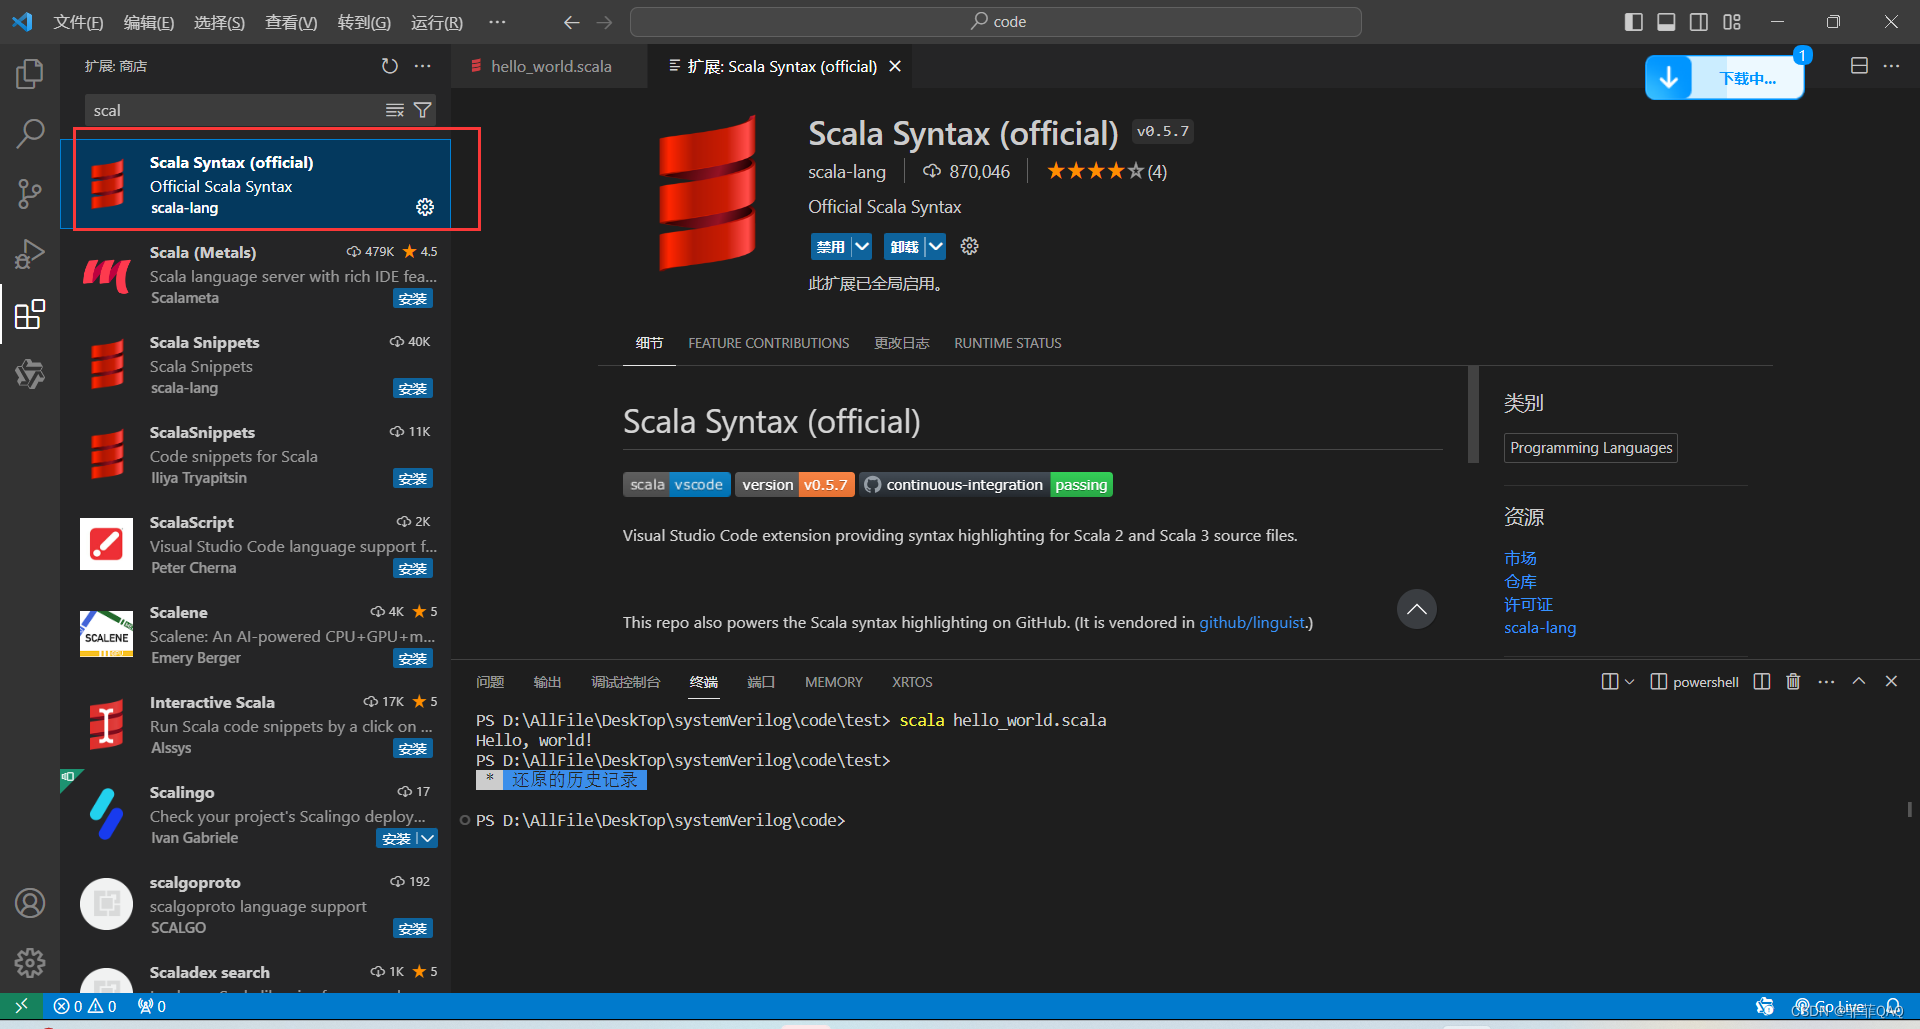Image resolution: width=1920 pixels, height=1029 pixels.
Task: Click the code command center search box
Action: pyautogui.click(x=996, y=22)
